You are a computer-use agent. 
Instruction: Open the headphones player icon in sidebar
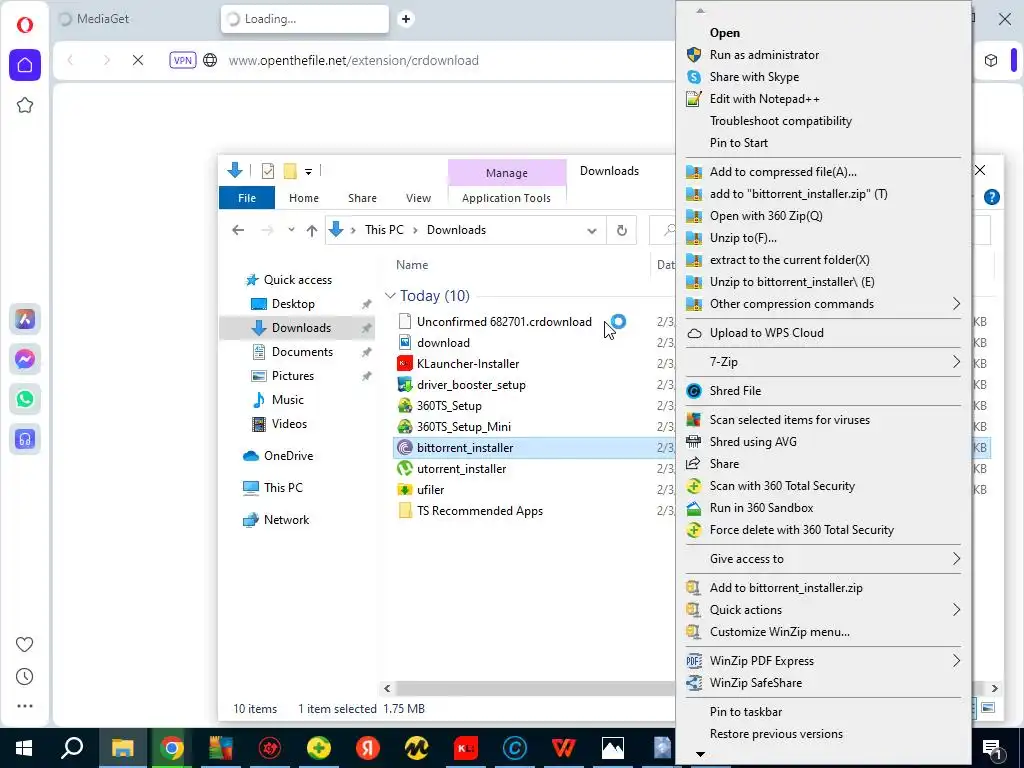coord(25,439)
